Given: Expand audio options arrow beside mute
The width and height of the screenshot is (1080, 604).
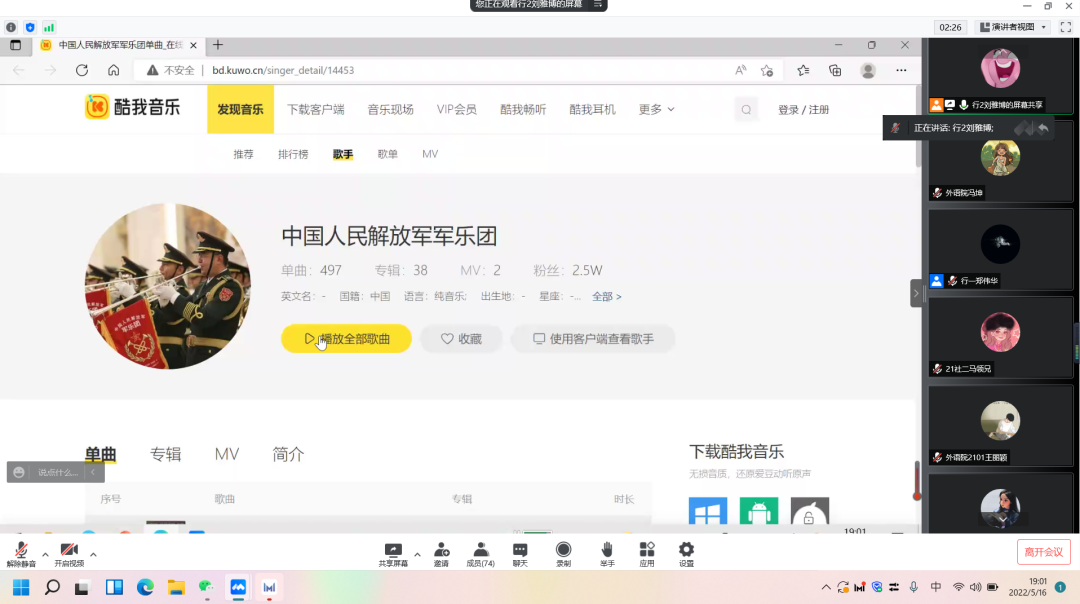Looking at the screenshot, I should coord(45,554).
